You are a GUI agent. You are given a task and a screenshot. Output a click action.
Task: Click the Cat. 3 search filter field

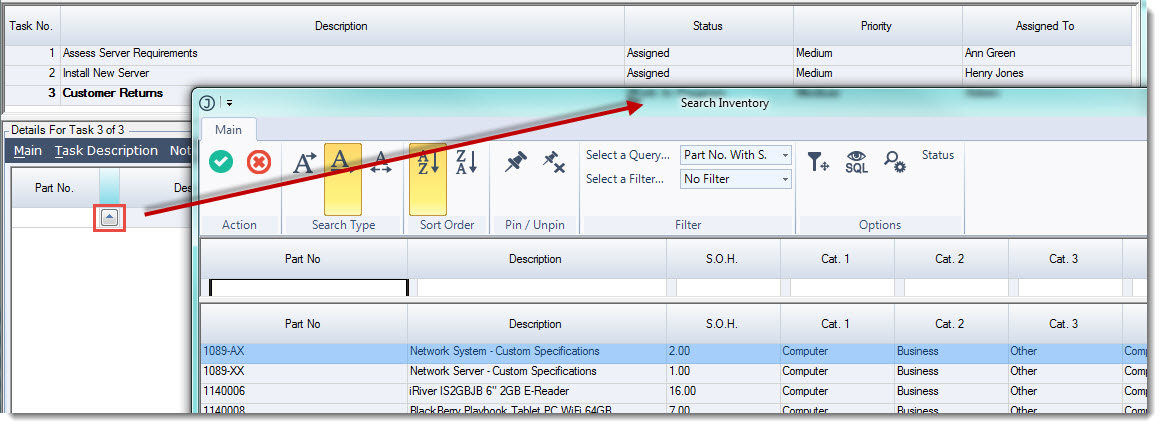point(1069,287)
